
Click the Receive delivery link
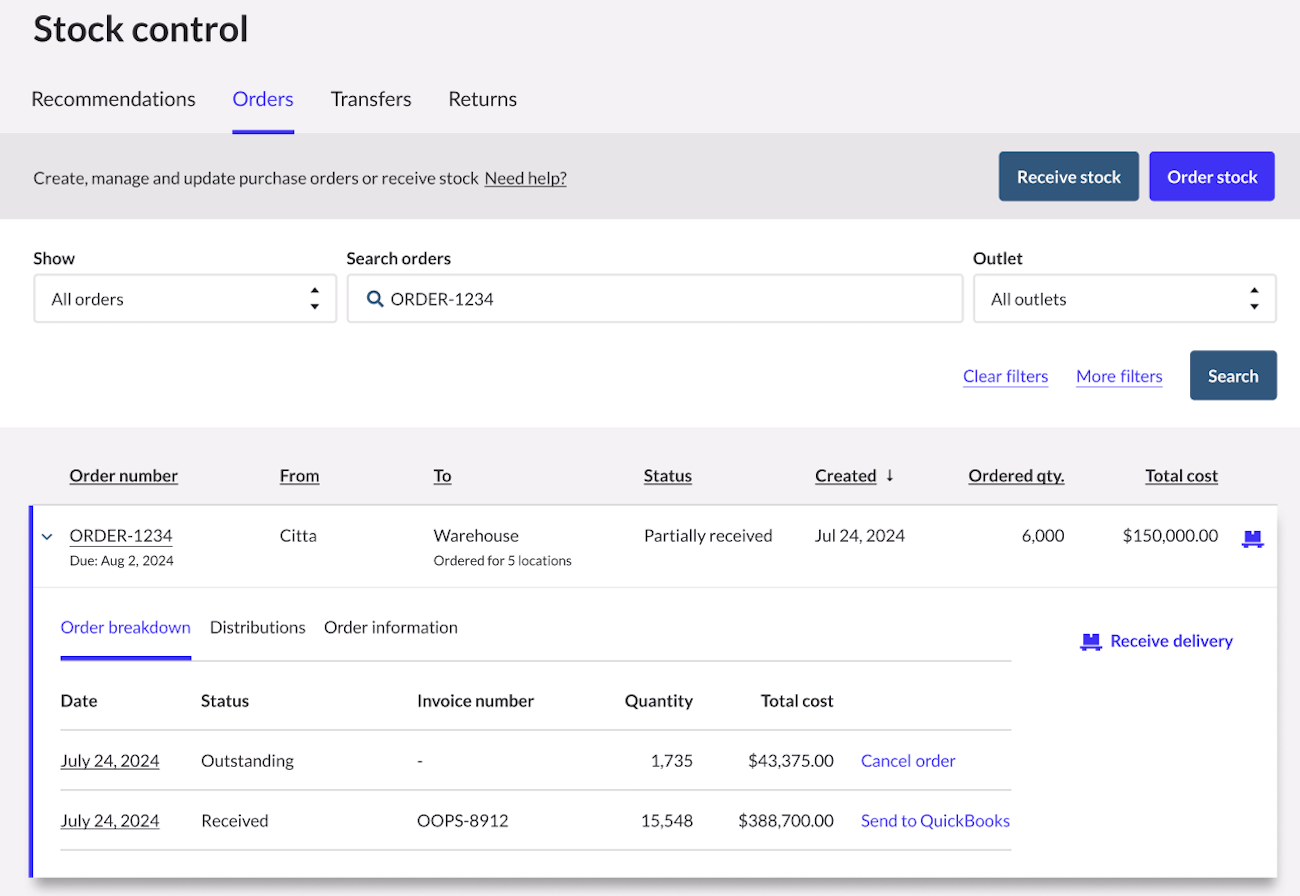(1170, 642)
